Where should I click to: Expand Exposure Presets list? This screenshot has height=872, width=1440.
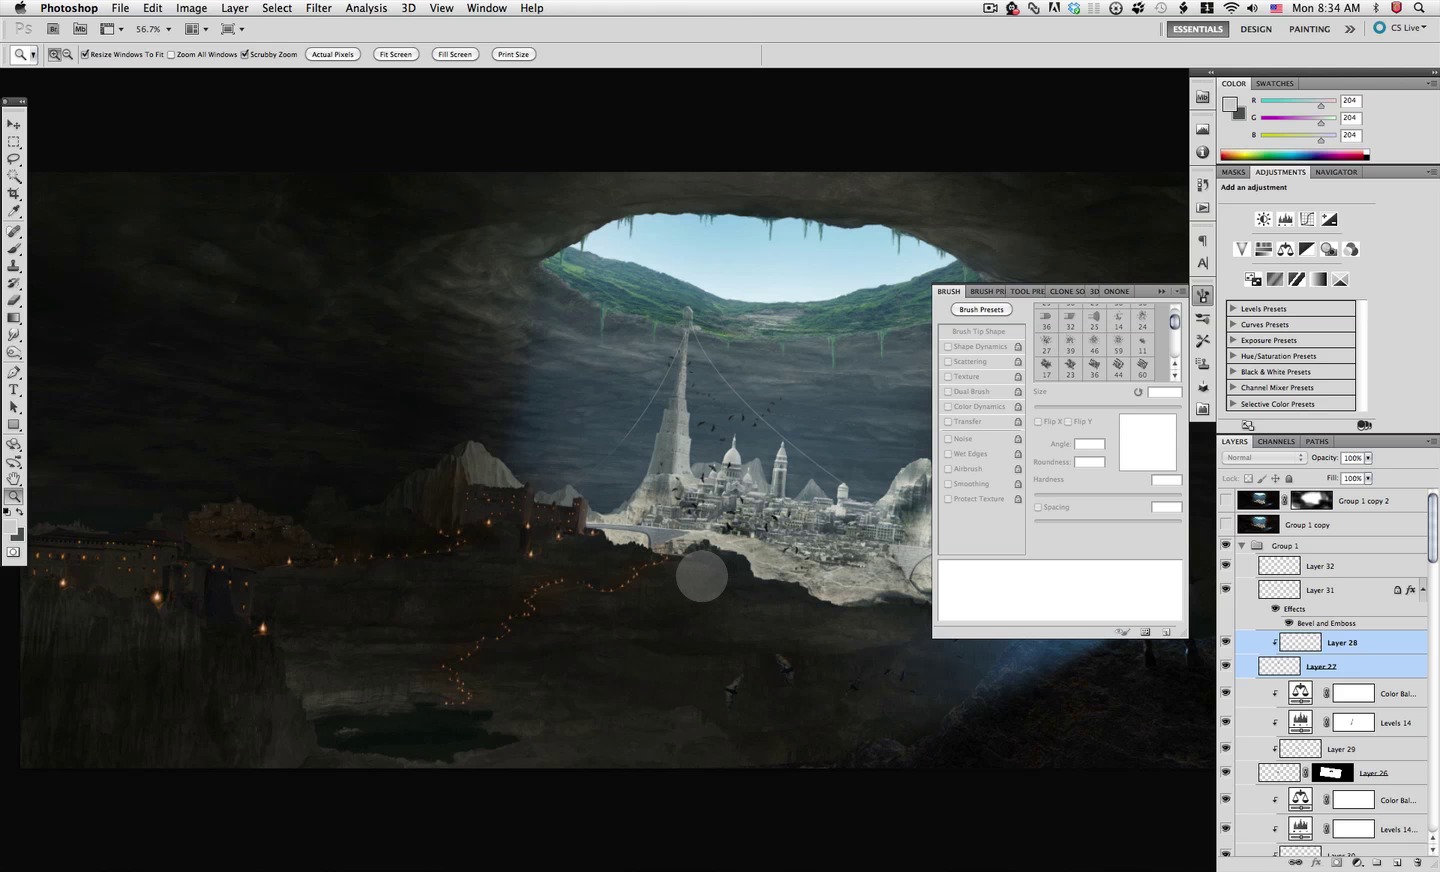(x=1233, y=340)
